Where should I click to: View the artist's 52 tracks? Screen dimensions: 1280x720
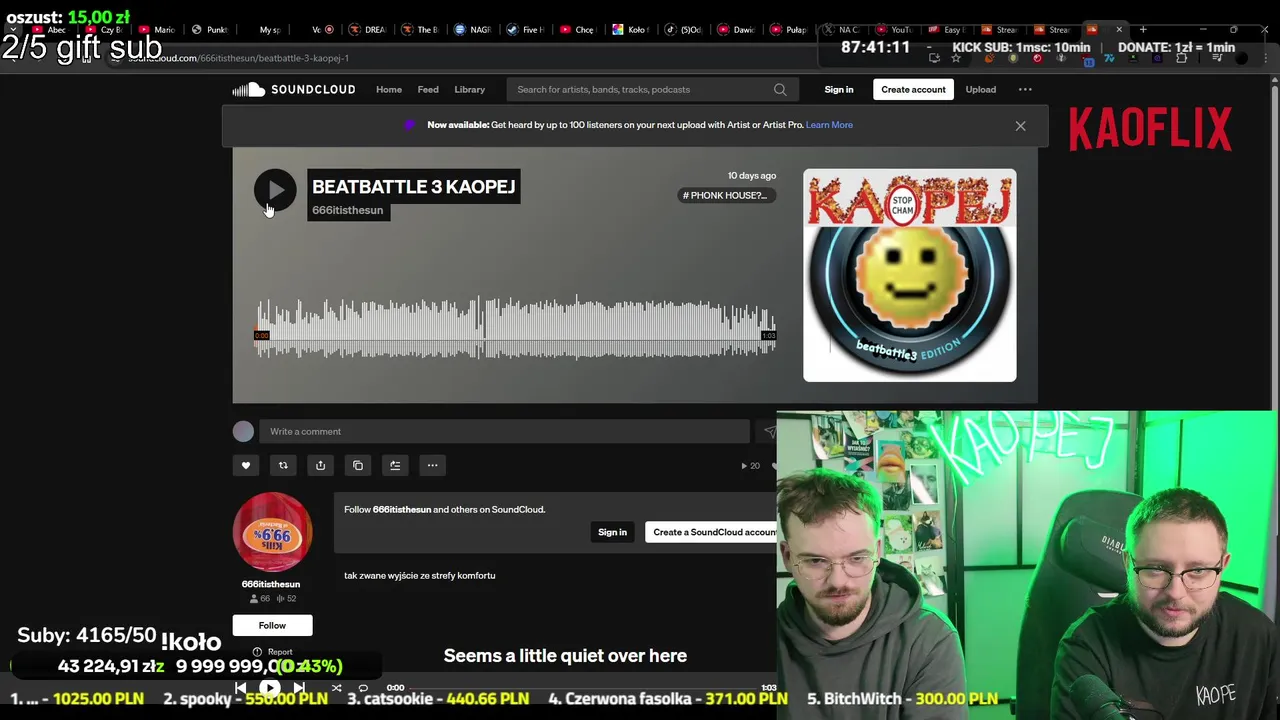click(x=286, y=598)
